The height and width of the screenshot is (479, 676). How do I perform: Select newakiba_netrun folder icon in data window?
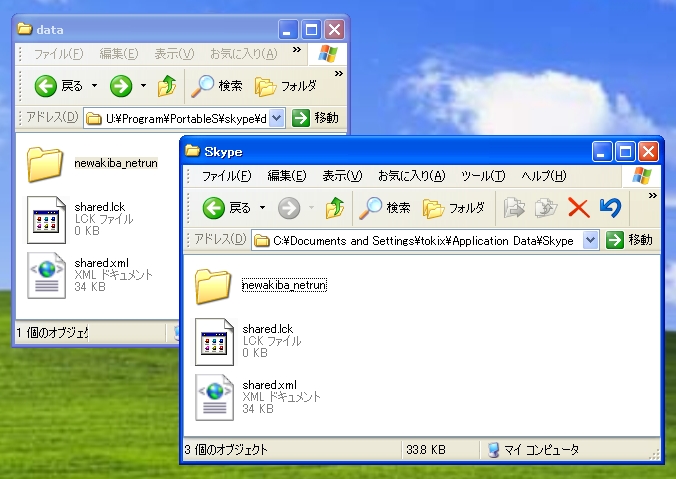(45, 163)
